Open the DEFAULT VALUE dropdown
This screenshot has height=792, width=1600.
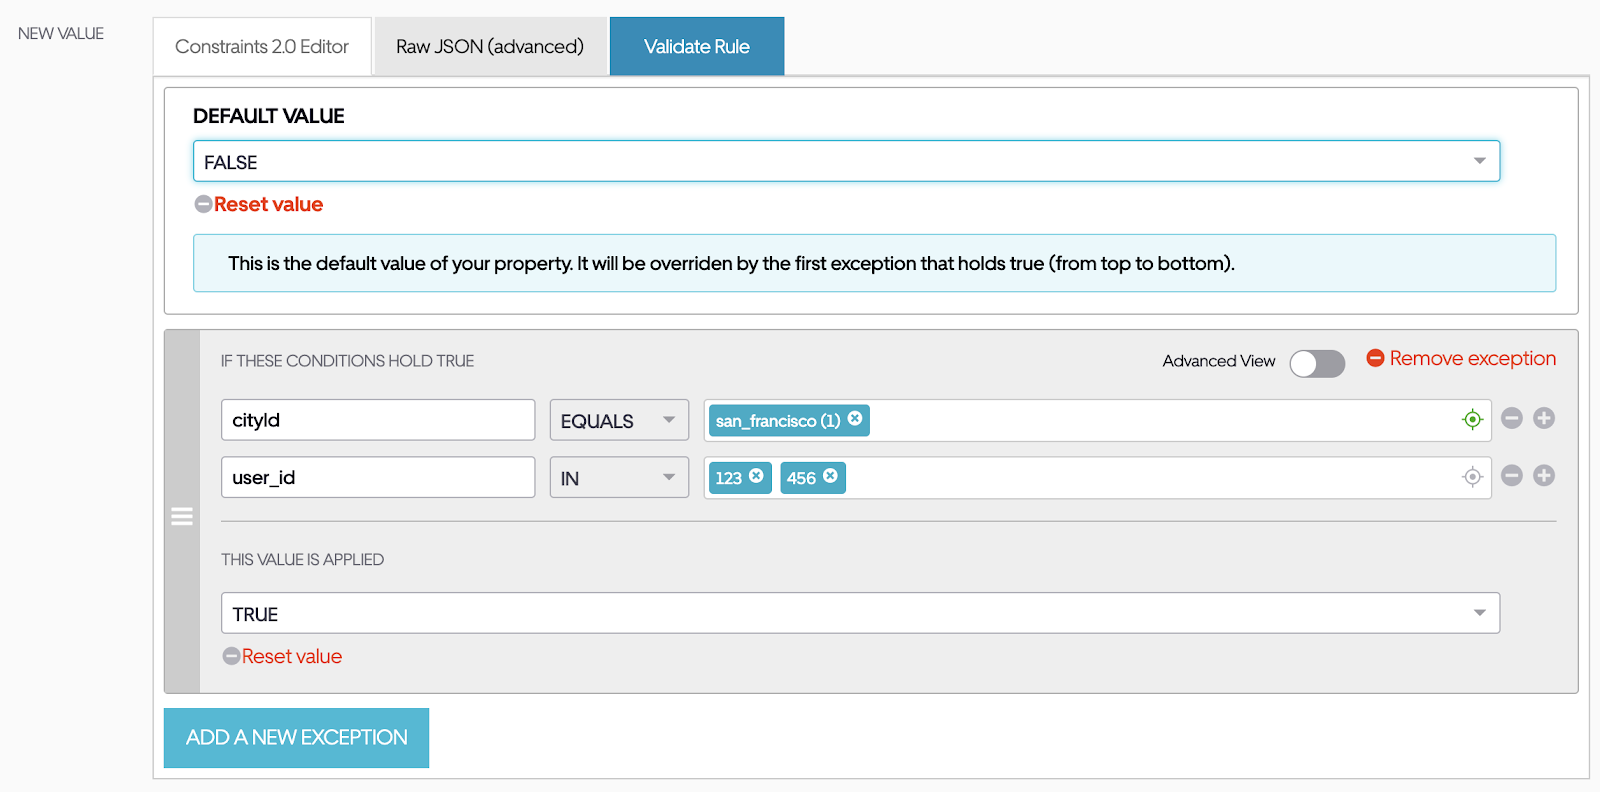(846, 161)
